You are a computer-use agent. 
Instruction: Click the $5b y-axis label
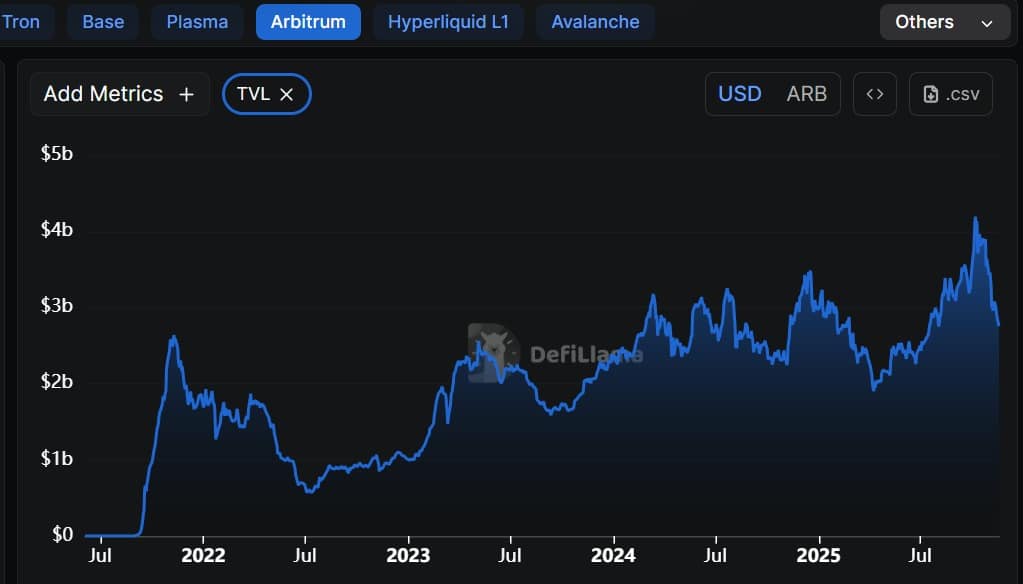click(57, 153)
